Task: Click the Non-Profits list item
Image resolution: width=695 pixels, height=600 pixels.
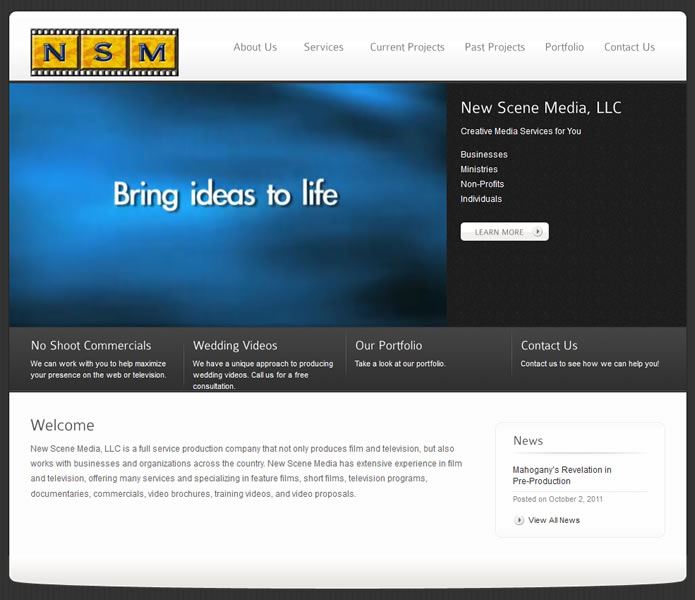Action: [x=482, y=184]
